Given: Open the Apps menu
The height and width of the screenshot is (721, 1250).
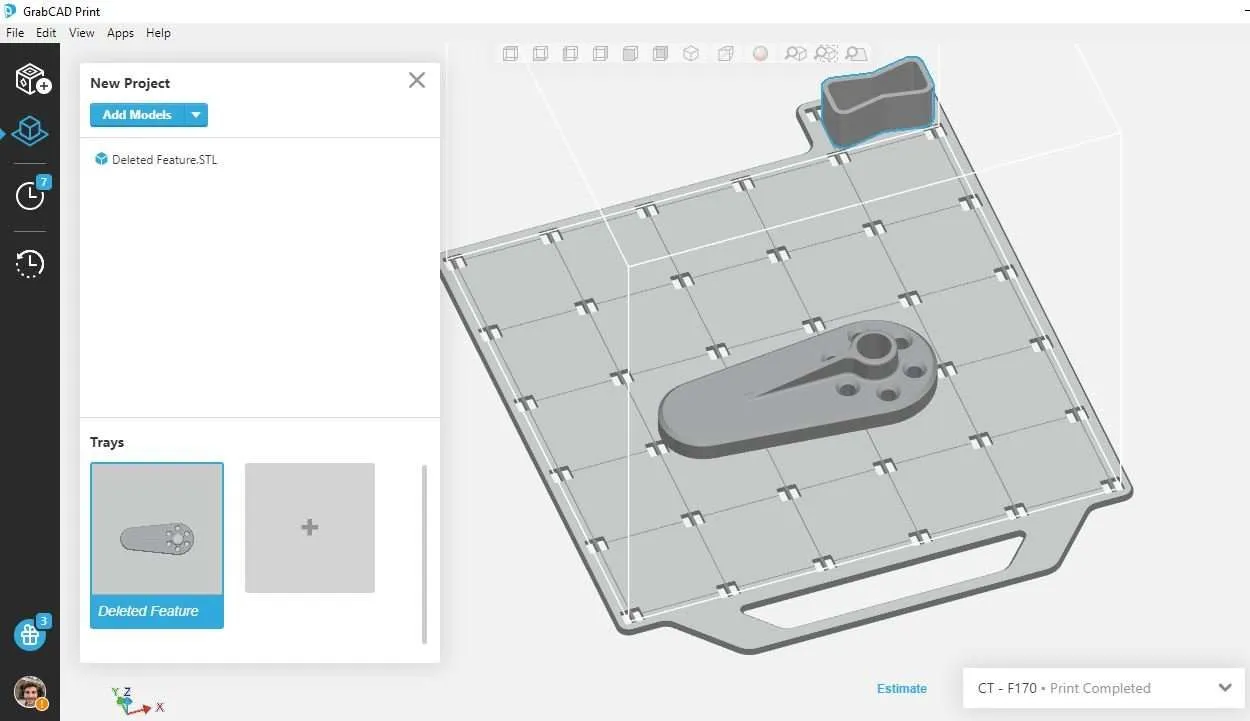Looking at the screenshot, I should click(x=120, y=33).
